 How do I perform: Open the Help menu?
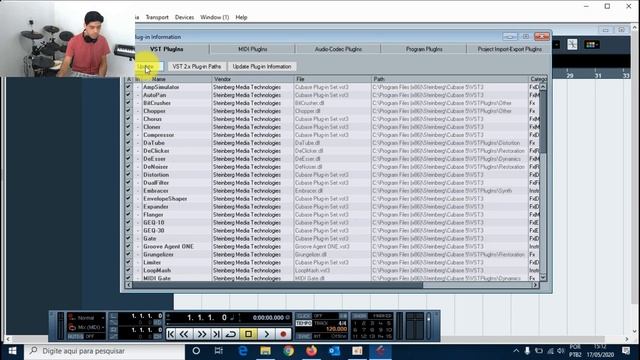[x=241, y=17]
